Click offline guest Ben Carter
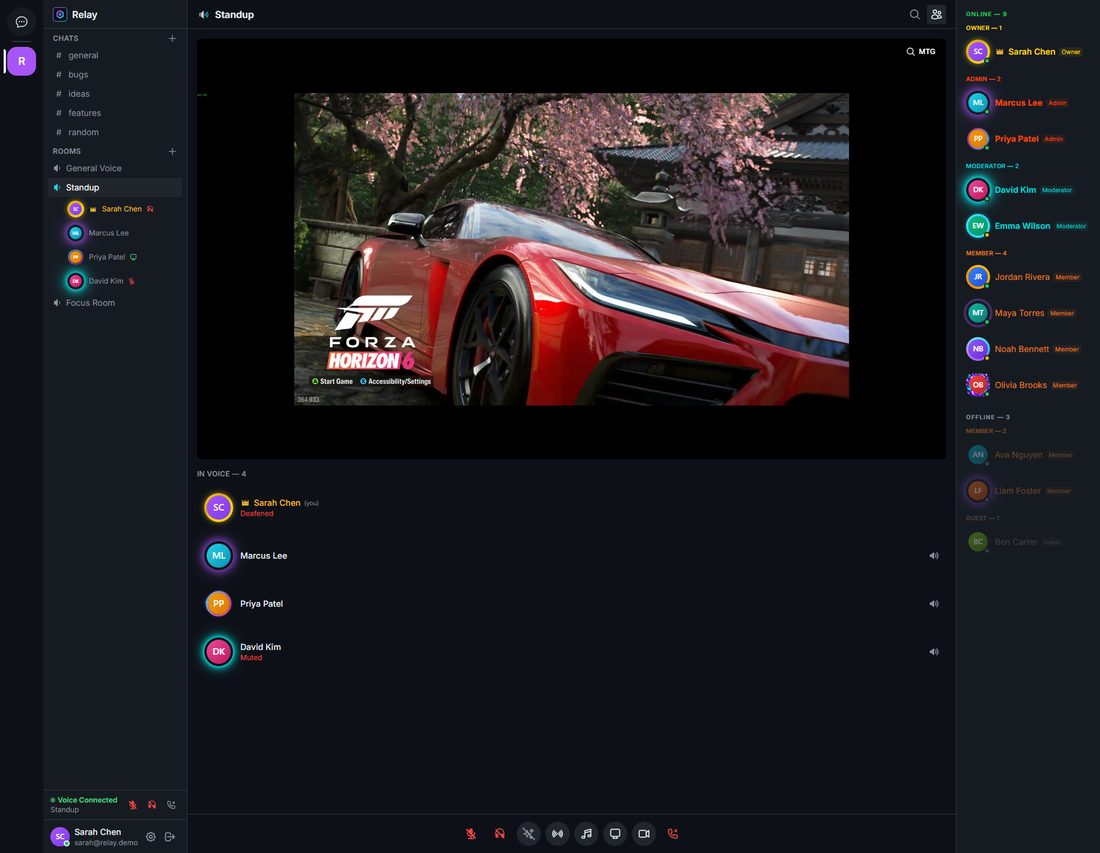This screenshot has width=1100, height=853. click(1026, 542)
